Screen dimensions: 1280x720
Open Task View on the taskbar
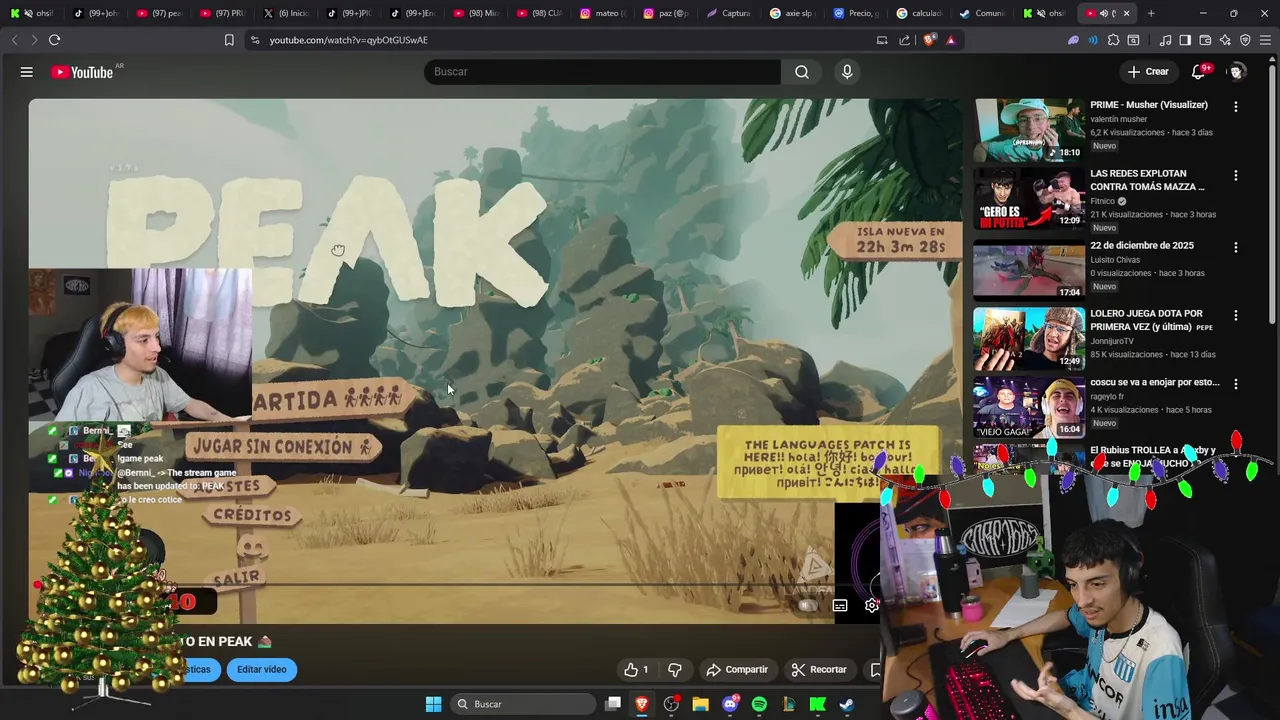(x=613, y=704)
